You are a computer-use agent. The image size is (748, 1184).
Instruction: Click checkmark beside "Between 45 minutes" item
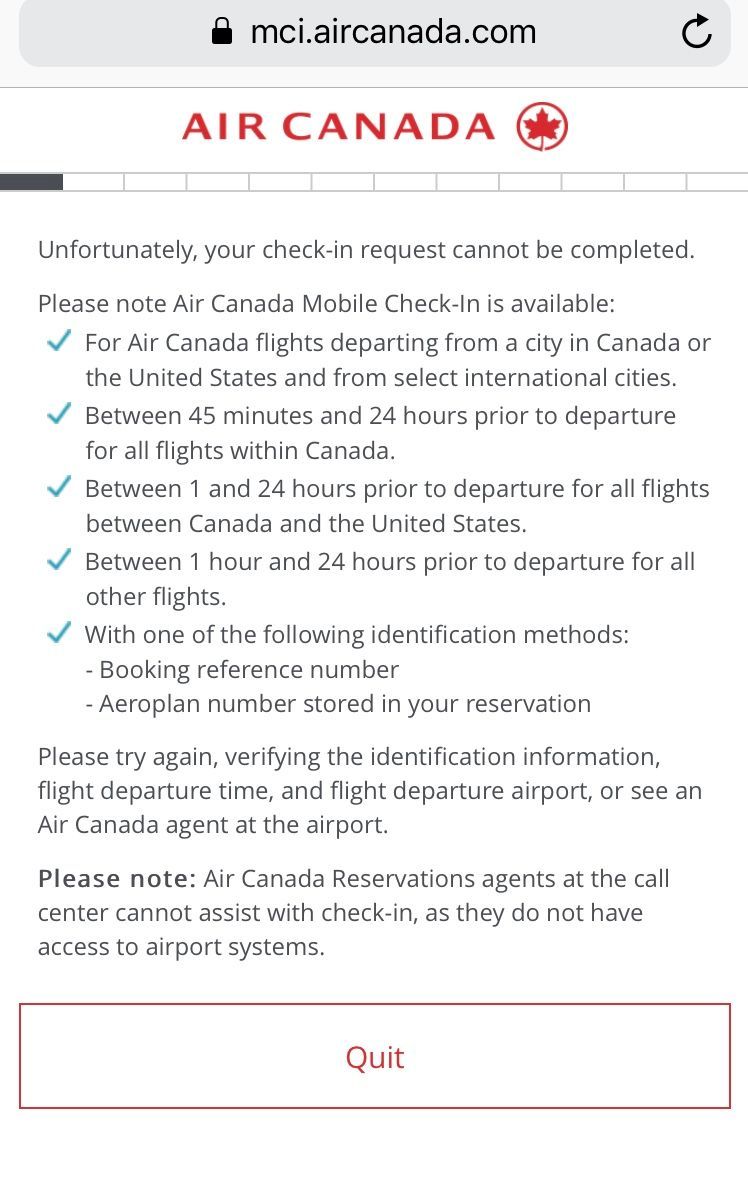(x=59, y=415)
